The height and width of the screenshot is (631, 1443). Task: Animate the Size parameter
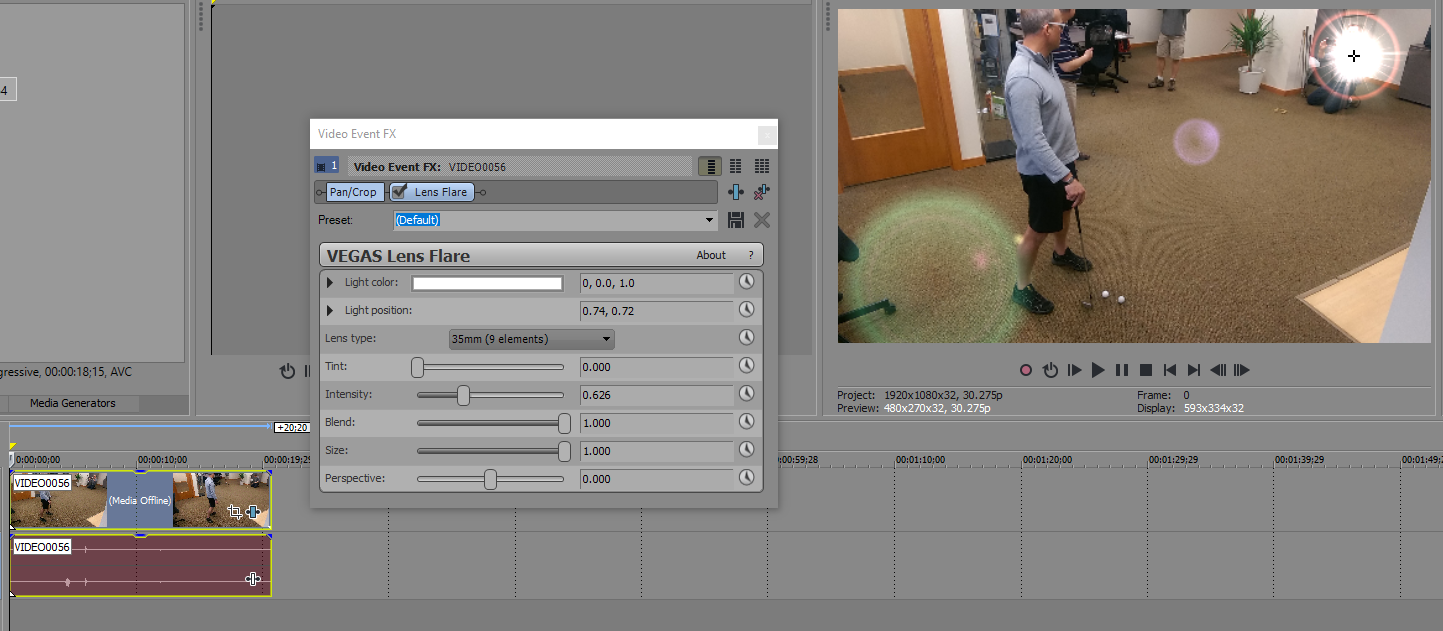(746, 450)
